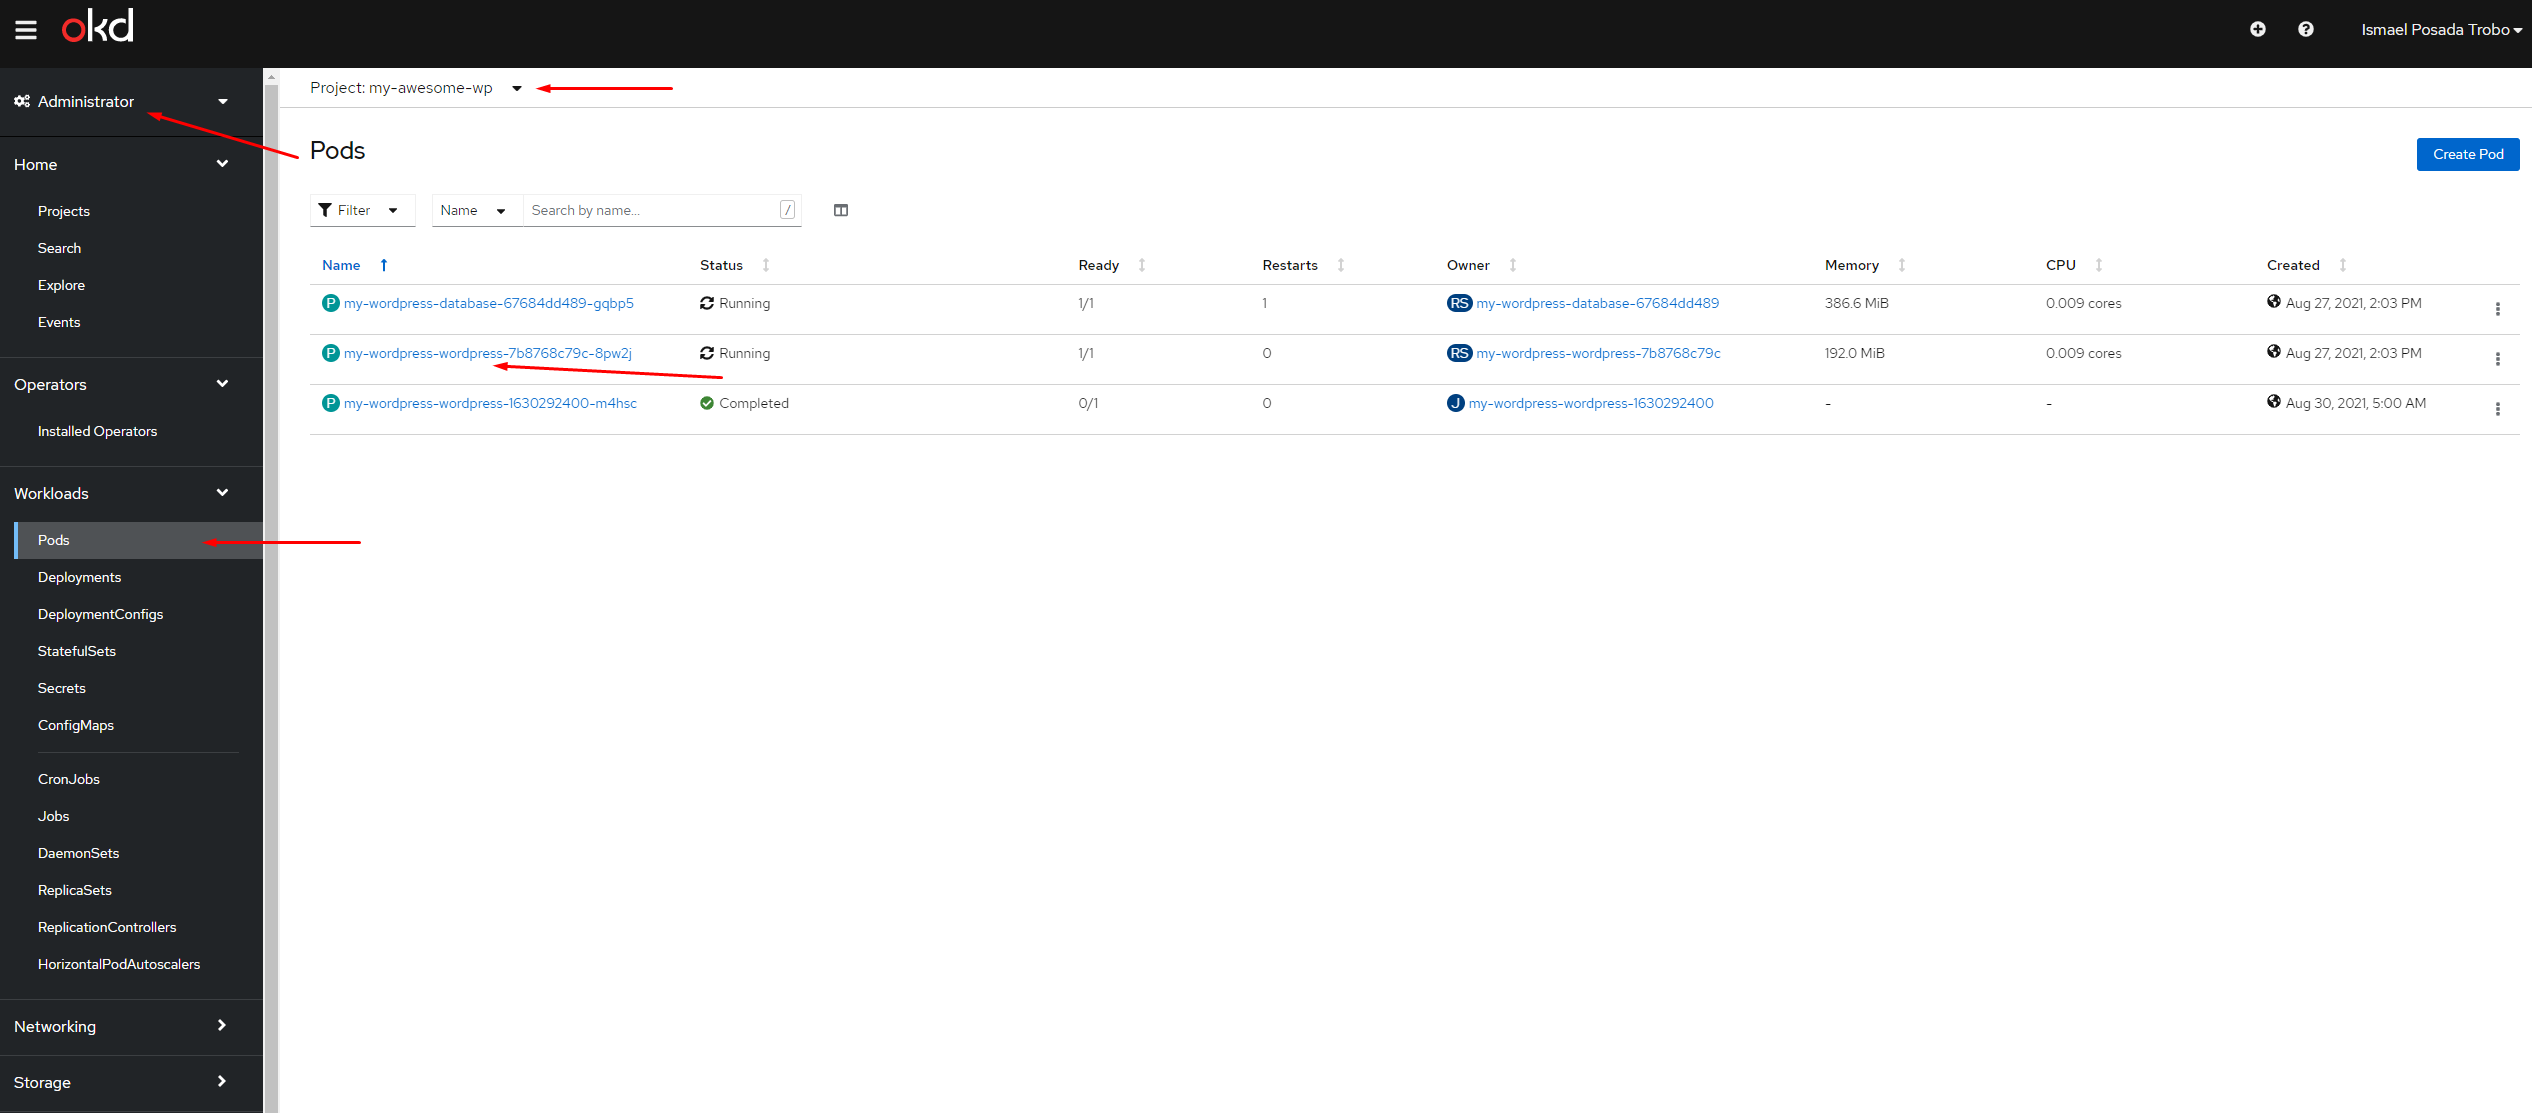Open DaemonSets in the sidebar
2532x1113 pixels.
click(78, 853)
